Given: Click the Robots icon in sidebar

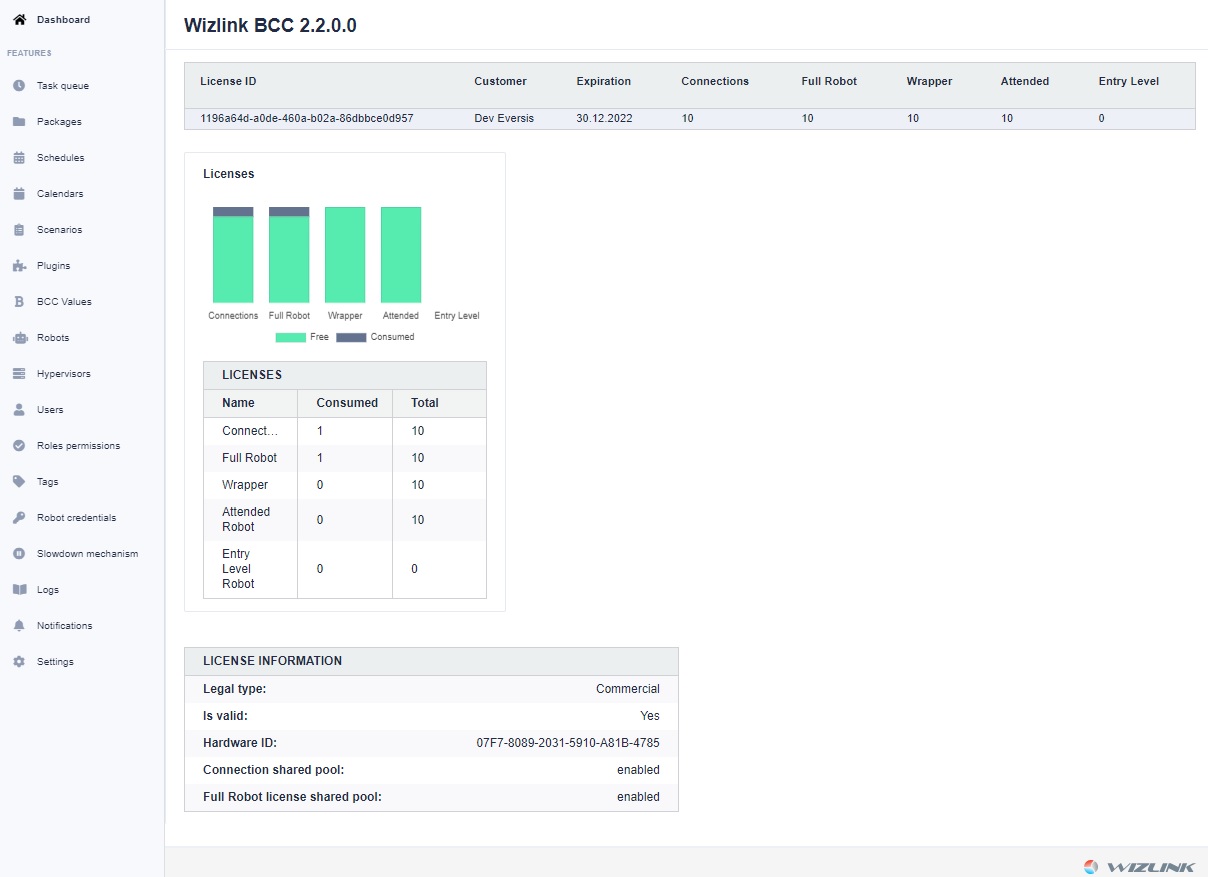Looking at the screenshot, I should pos(19,338).
